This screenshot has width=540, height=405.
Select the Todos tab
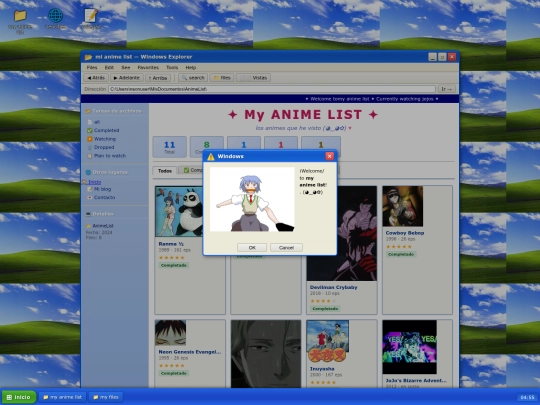[165, 171]
